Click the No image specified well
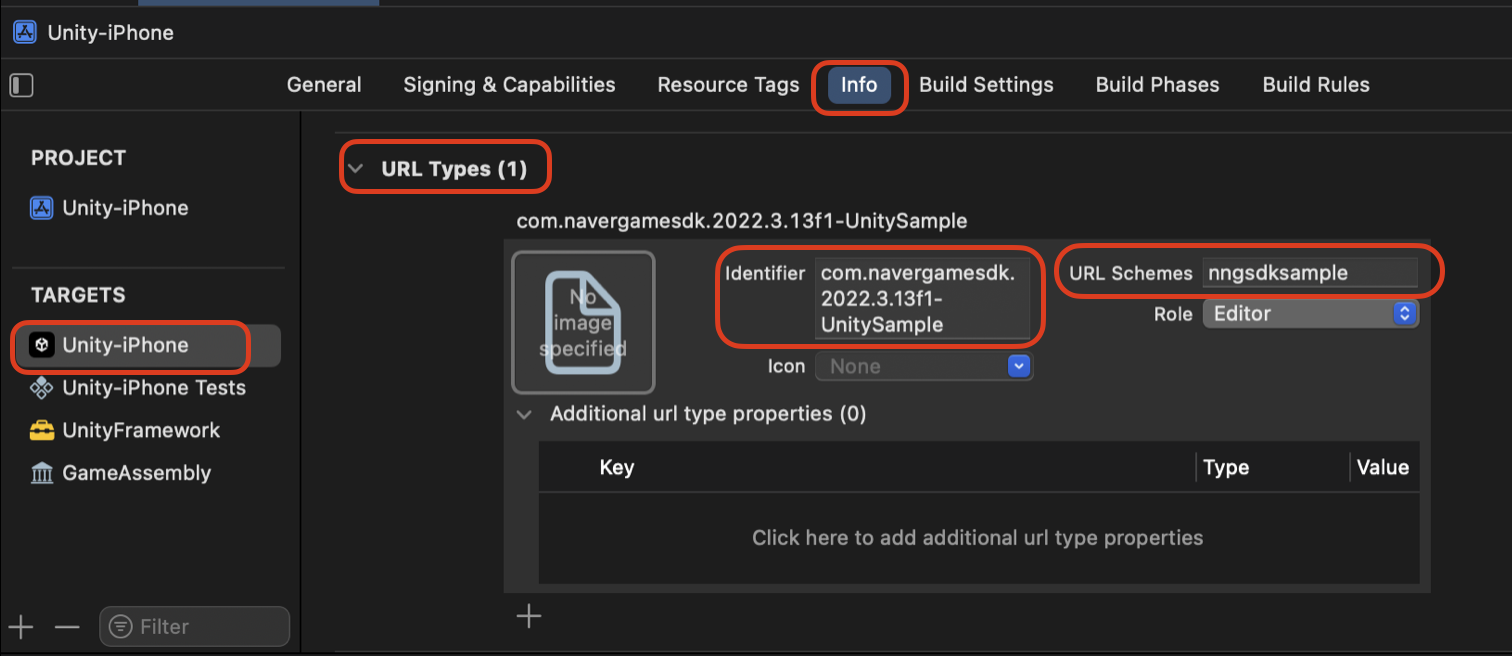This screenshot has width=1512, height=656. [x=583, y=322]
